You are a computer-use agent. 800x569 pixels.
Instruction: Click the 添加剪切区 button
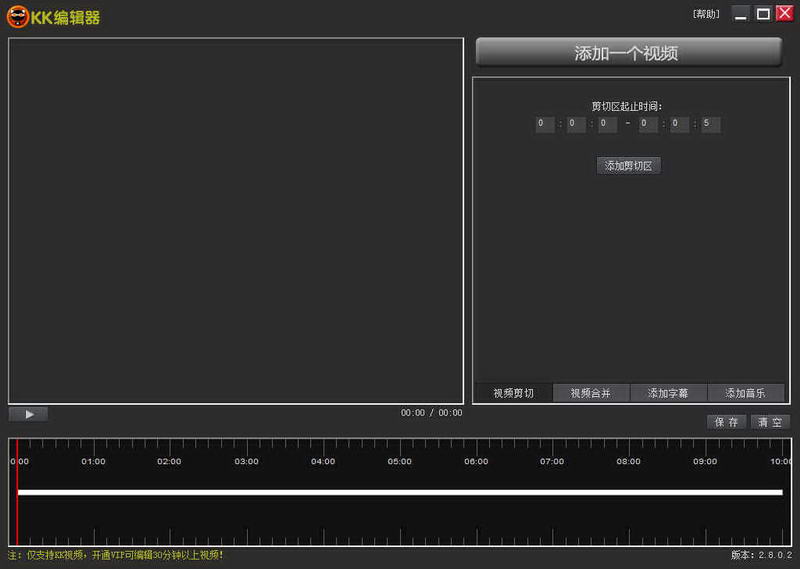pos(629,166)
